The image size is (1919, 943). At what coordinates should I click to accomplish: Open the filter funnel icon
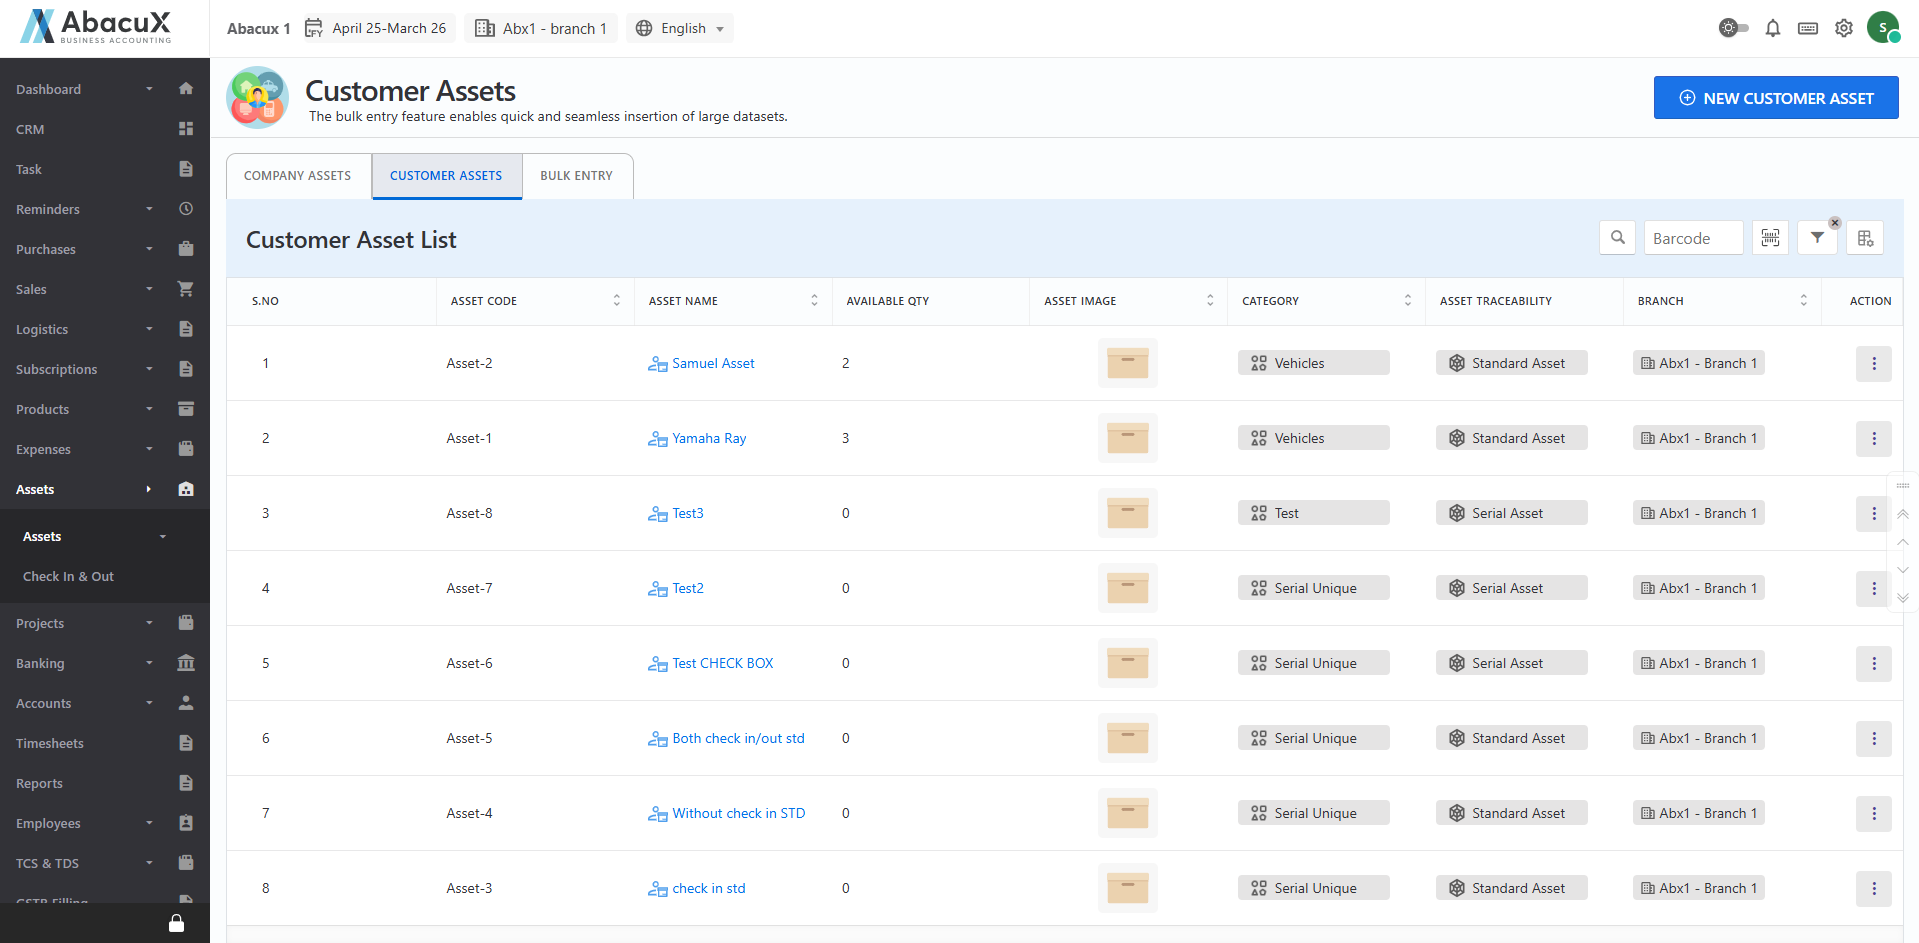coord(1817,238)
